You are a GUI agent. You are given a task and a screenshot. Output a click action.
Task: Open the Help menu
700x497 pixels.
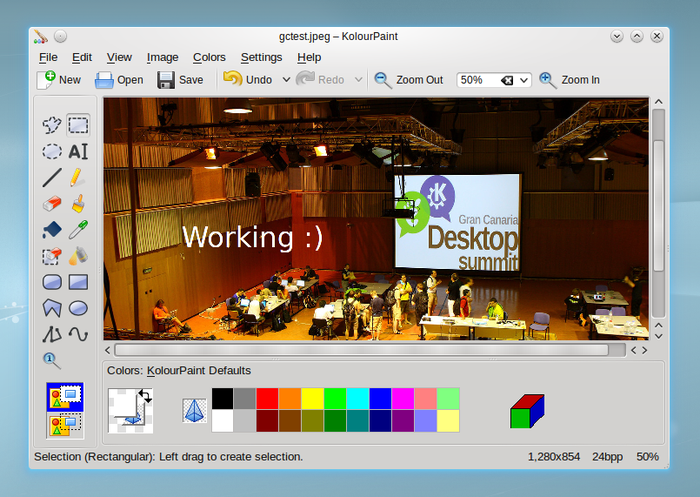(x=309, y=57)
